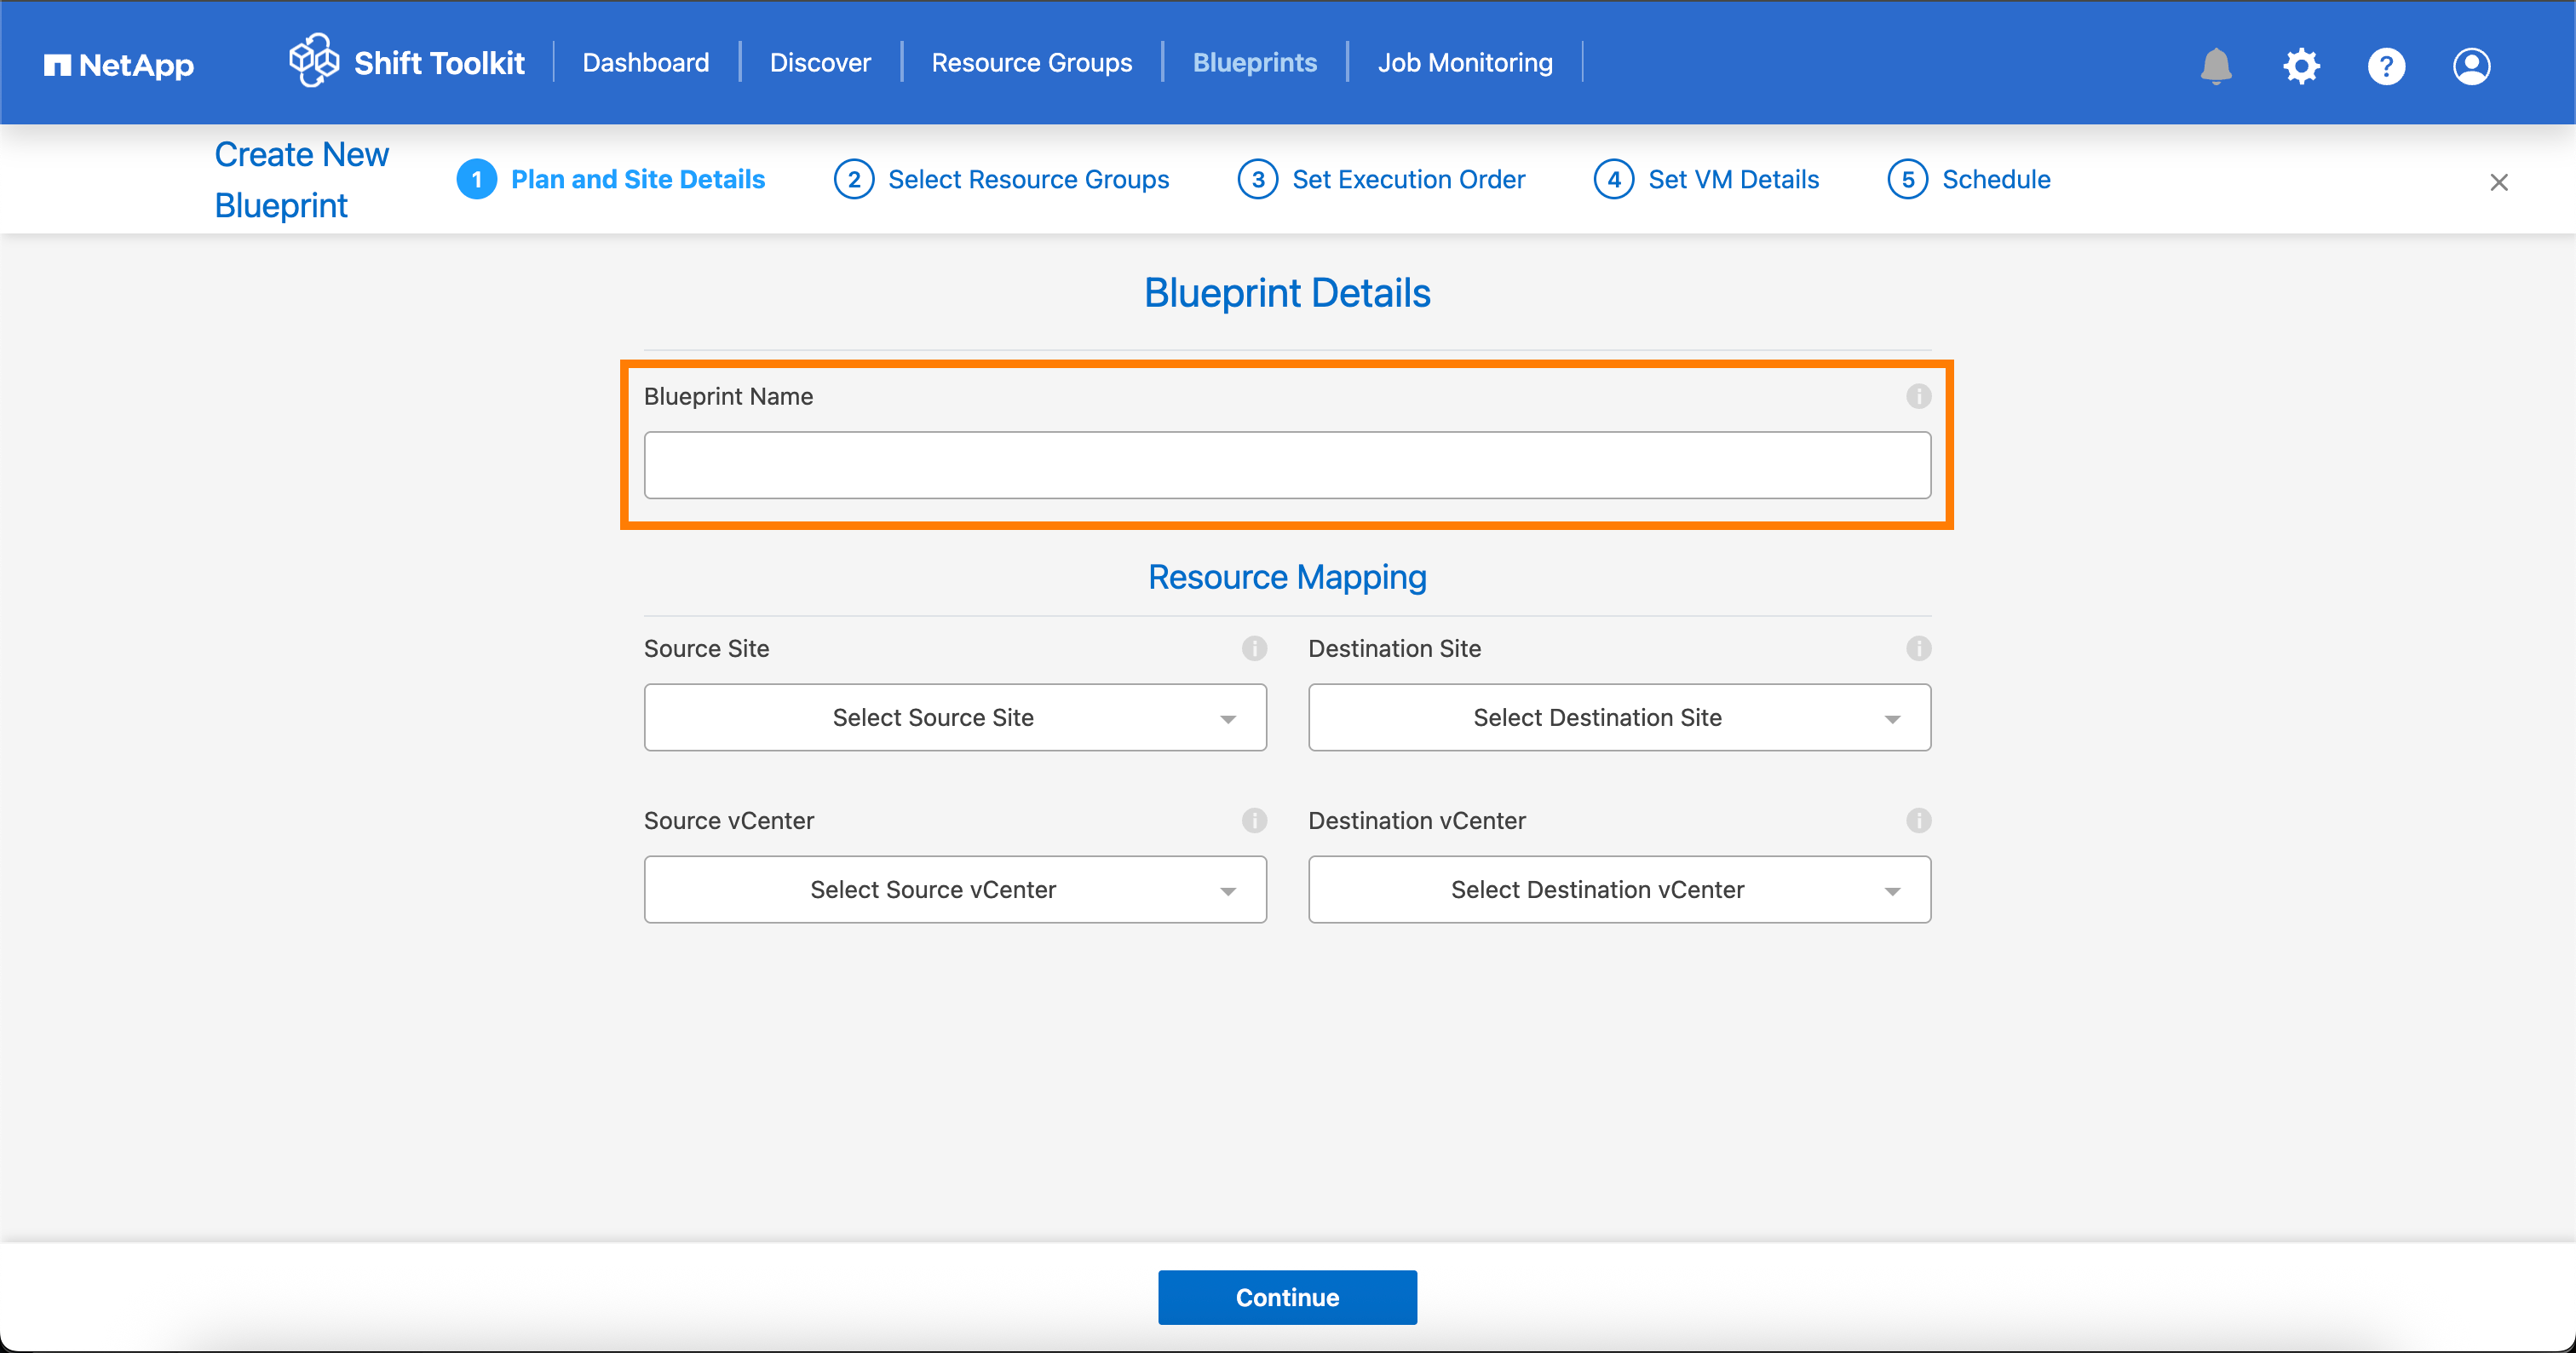Go to the Dashboard tab
This screenshot has width=2576, height=1353.
[646, 63]
